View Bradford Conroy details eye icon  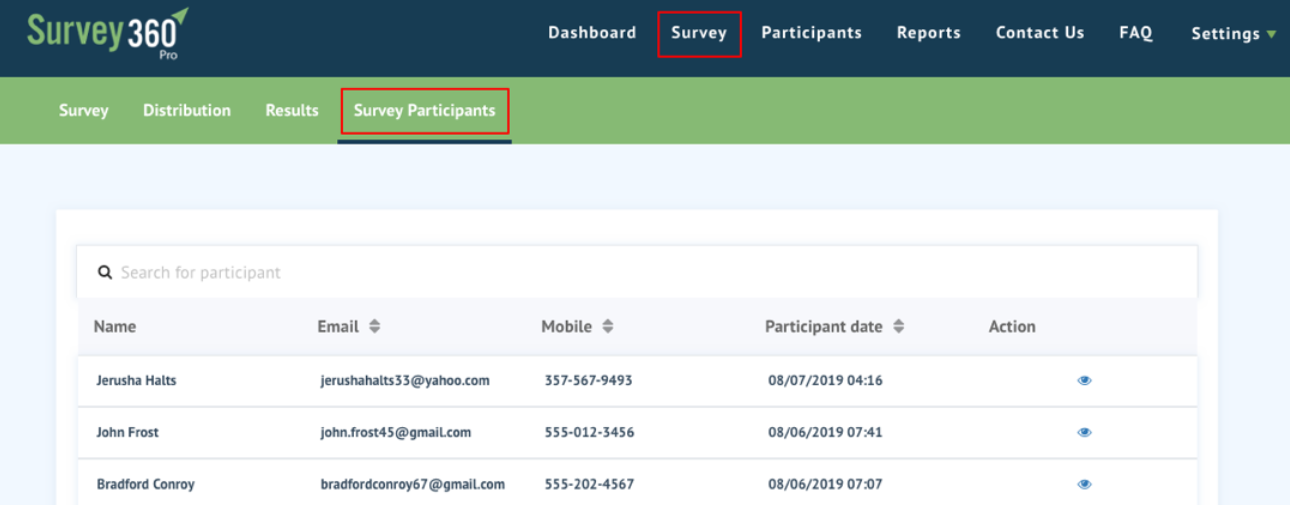(x=1084, y=484)
